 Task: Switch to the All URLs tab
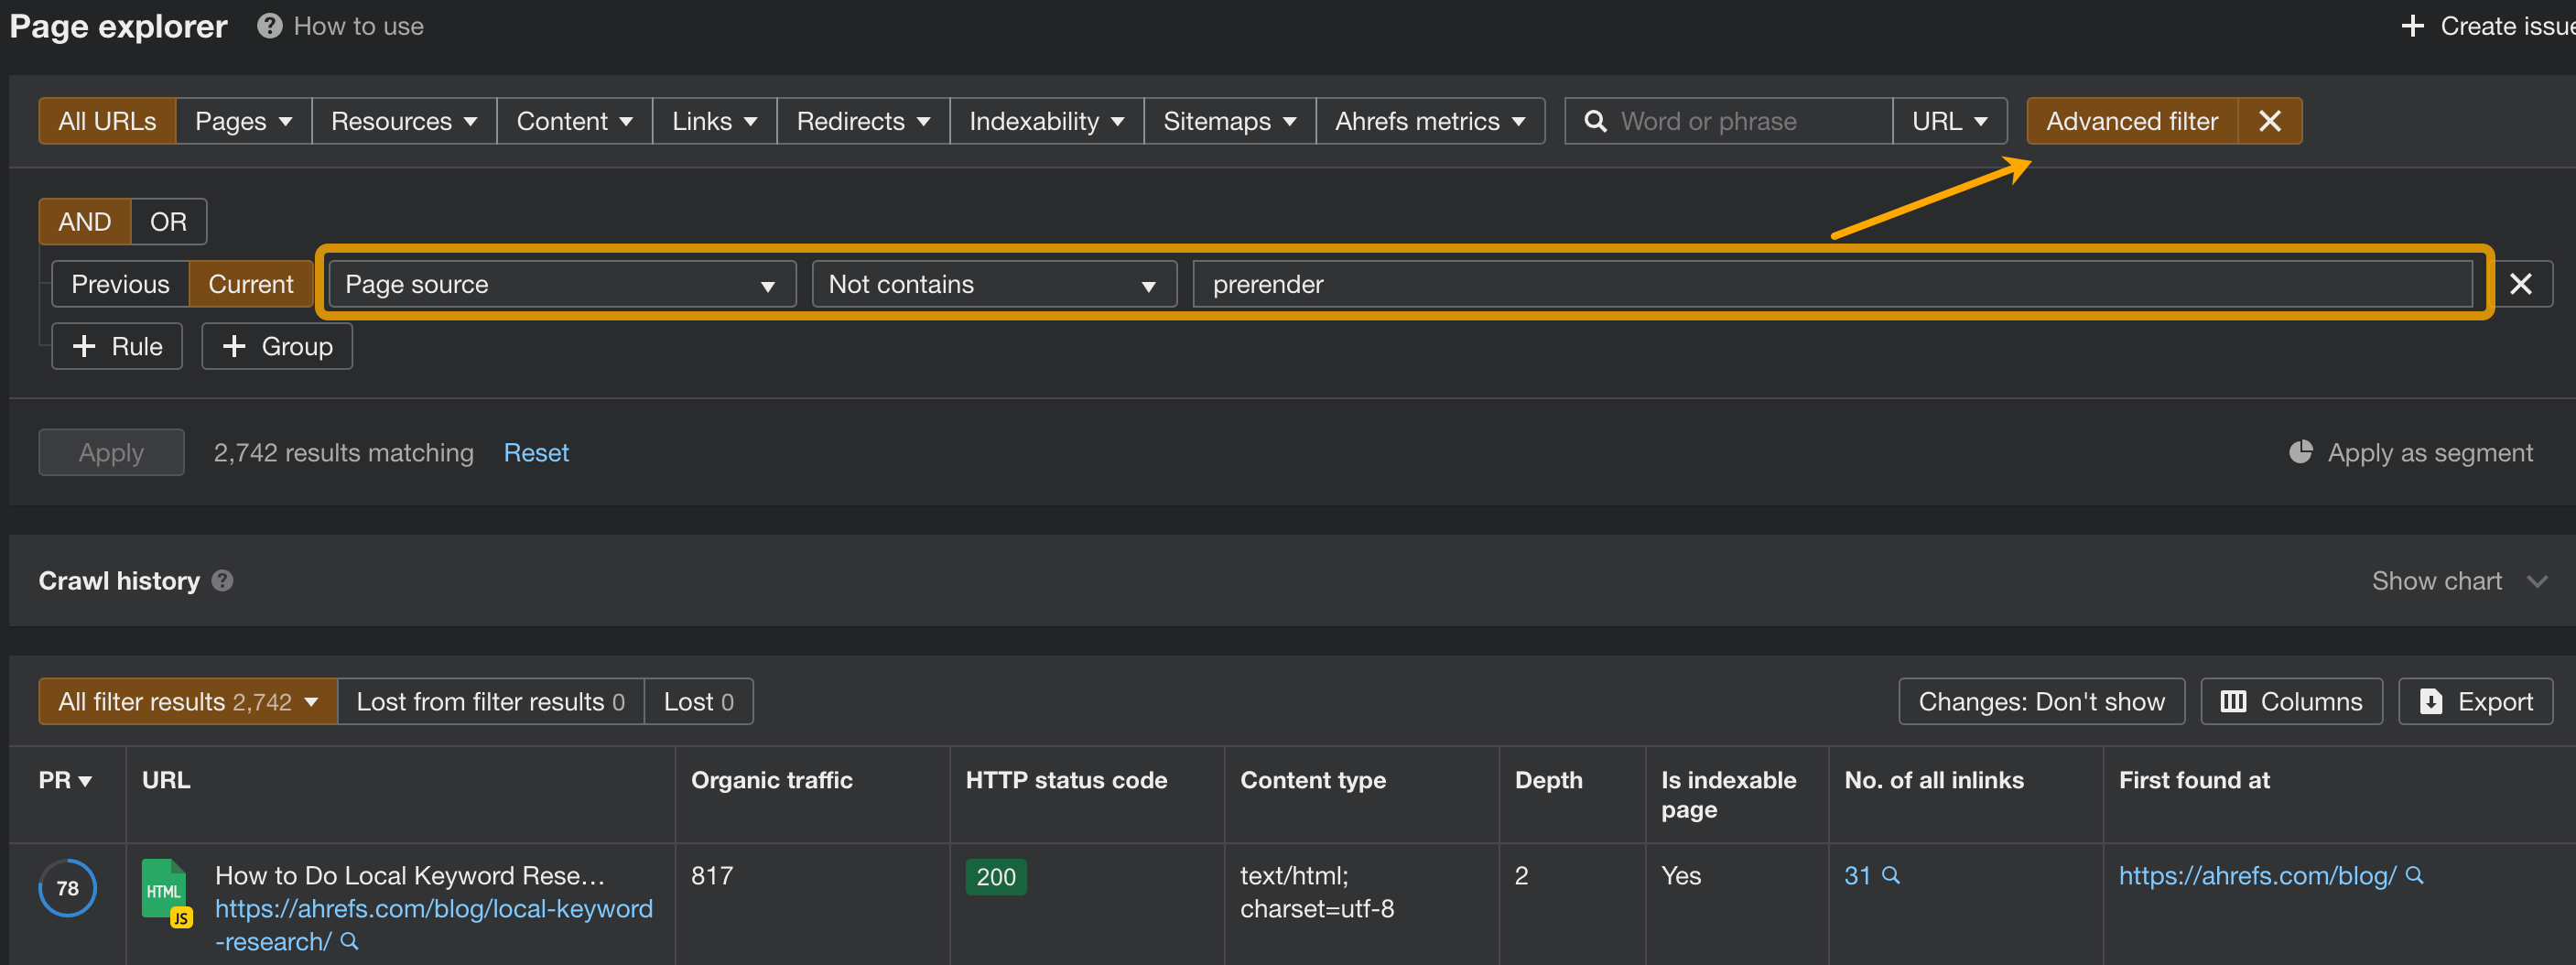[x=107, y=120]
